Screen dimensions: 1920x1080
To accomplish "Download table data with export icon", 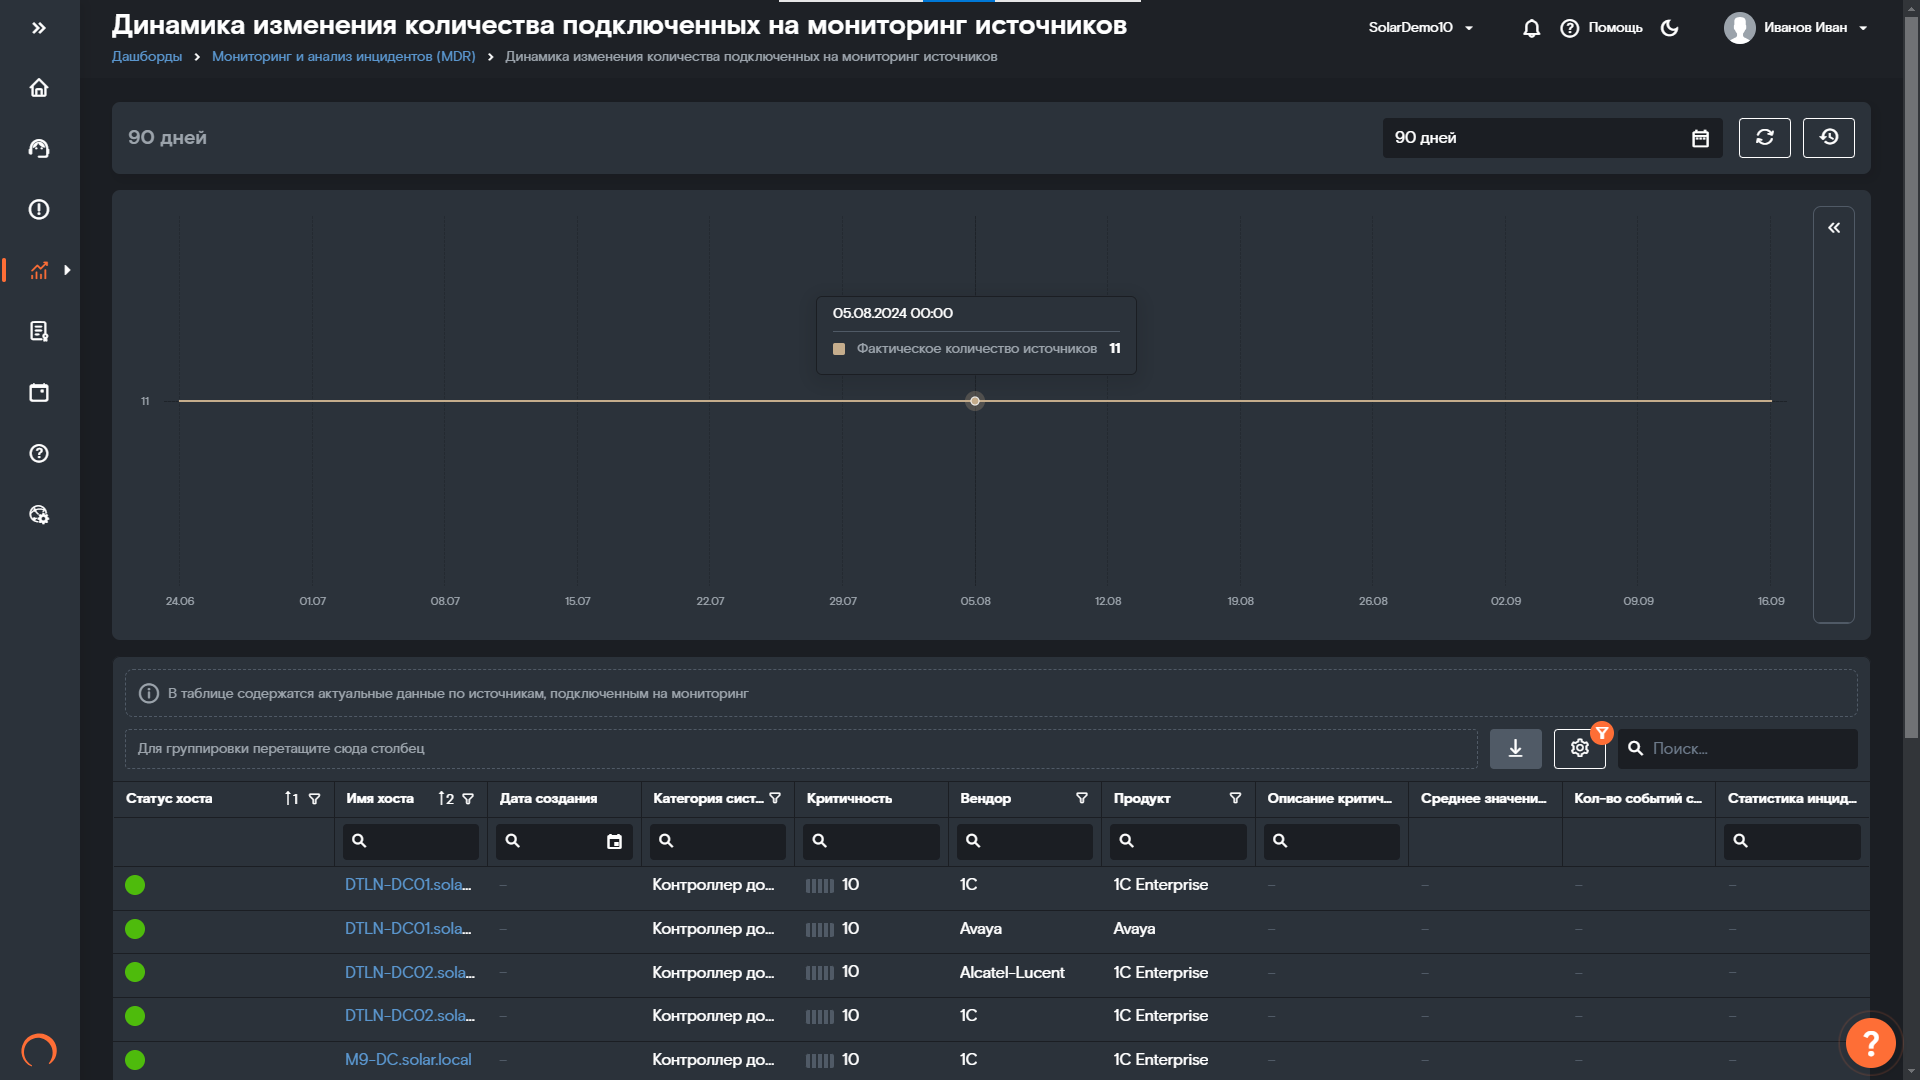I will pyautogui.click(x=1515, y=748).
